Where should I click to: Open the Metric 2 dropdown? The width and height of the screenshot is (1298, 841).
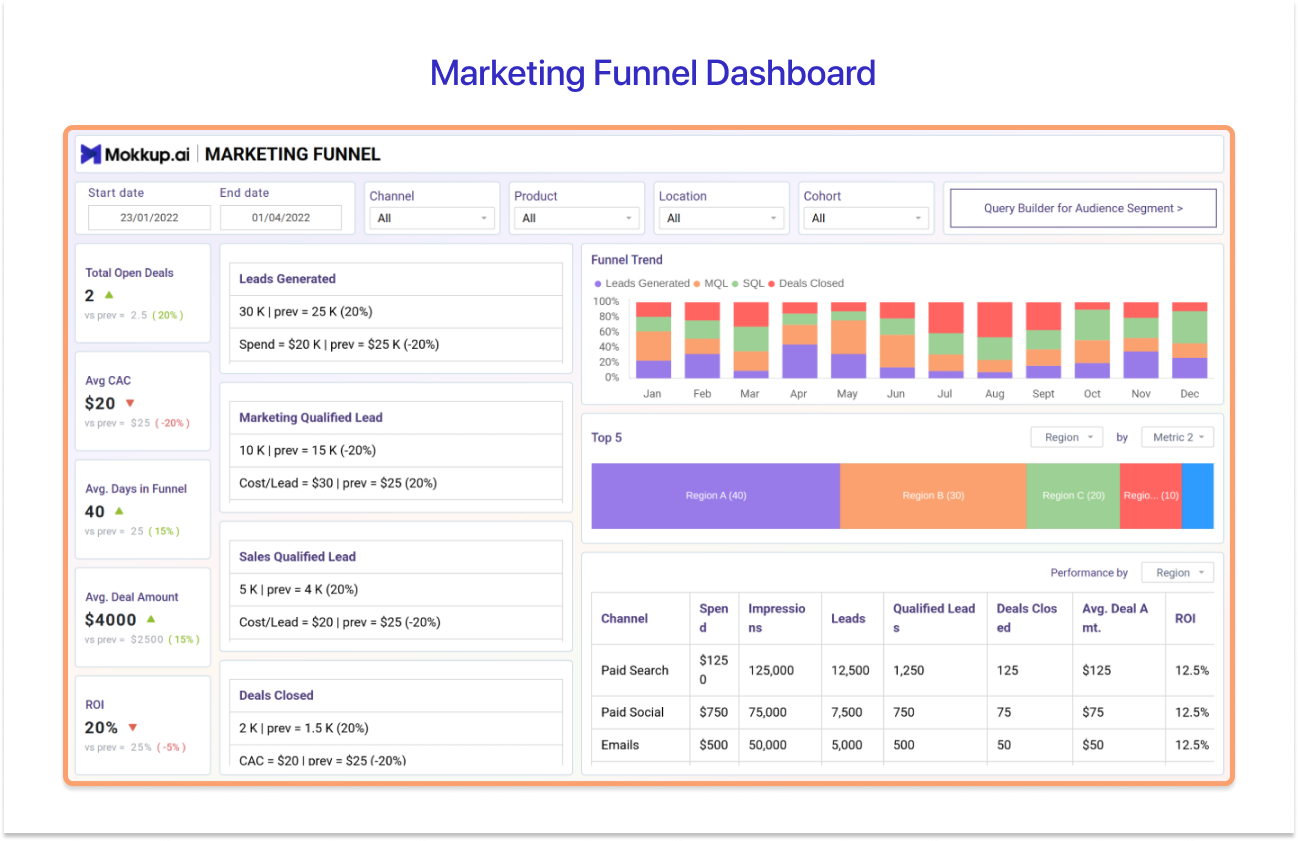pyautogui.click(x=1177, y=437)
